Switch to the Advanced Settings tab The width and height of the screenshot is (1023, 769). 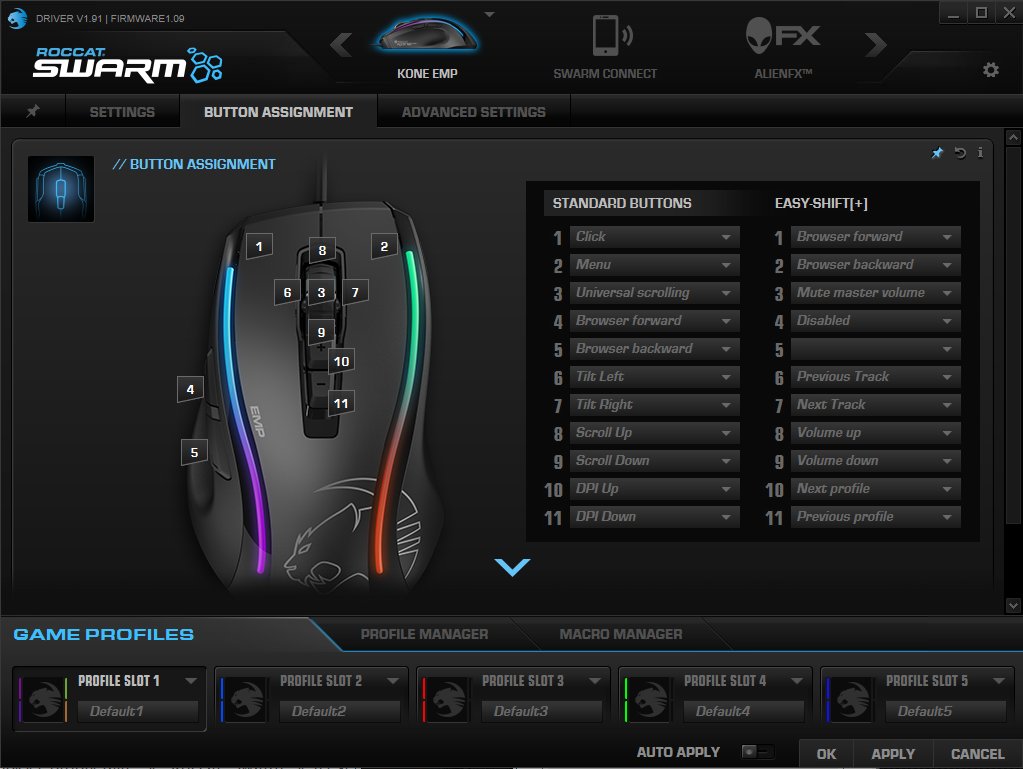click(472, 113)
